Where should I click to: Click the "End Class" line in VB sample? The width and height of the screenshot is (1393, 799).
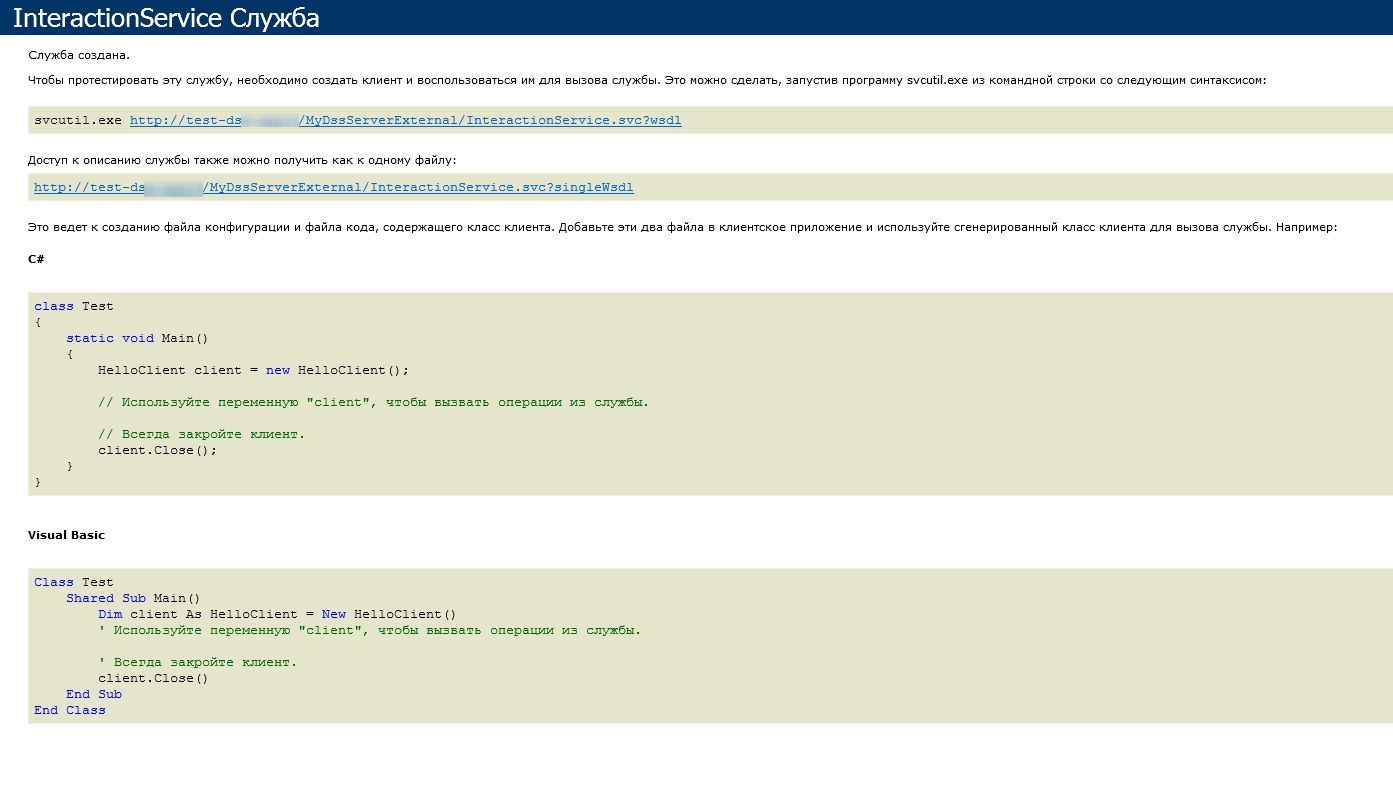coord(70,710)
